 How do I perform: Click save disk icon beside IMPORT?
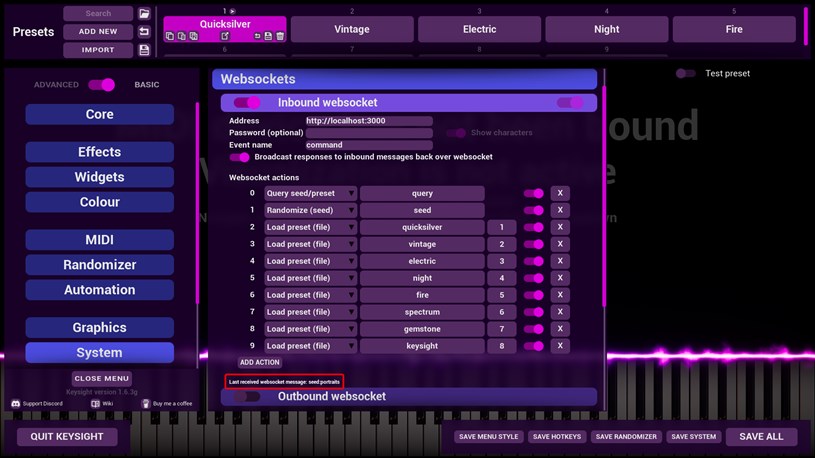[x=144, y=50]
